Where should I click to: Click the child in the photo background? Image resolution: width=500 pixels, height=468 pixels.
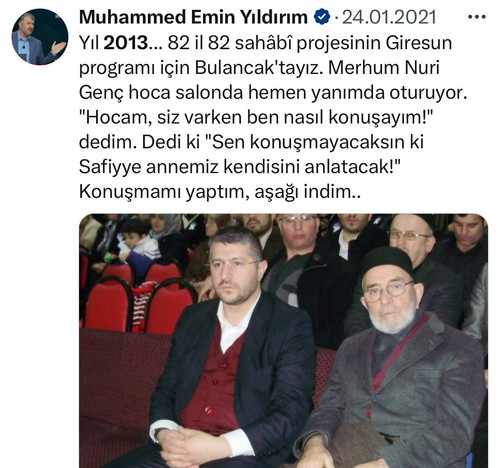point(138,242)
